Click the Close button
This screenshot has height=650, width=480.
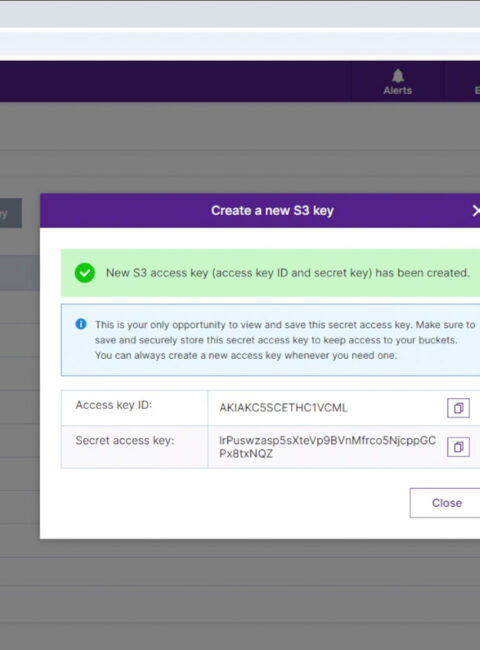click(x=445, y=503)
